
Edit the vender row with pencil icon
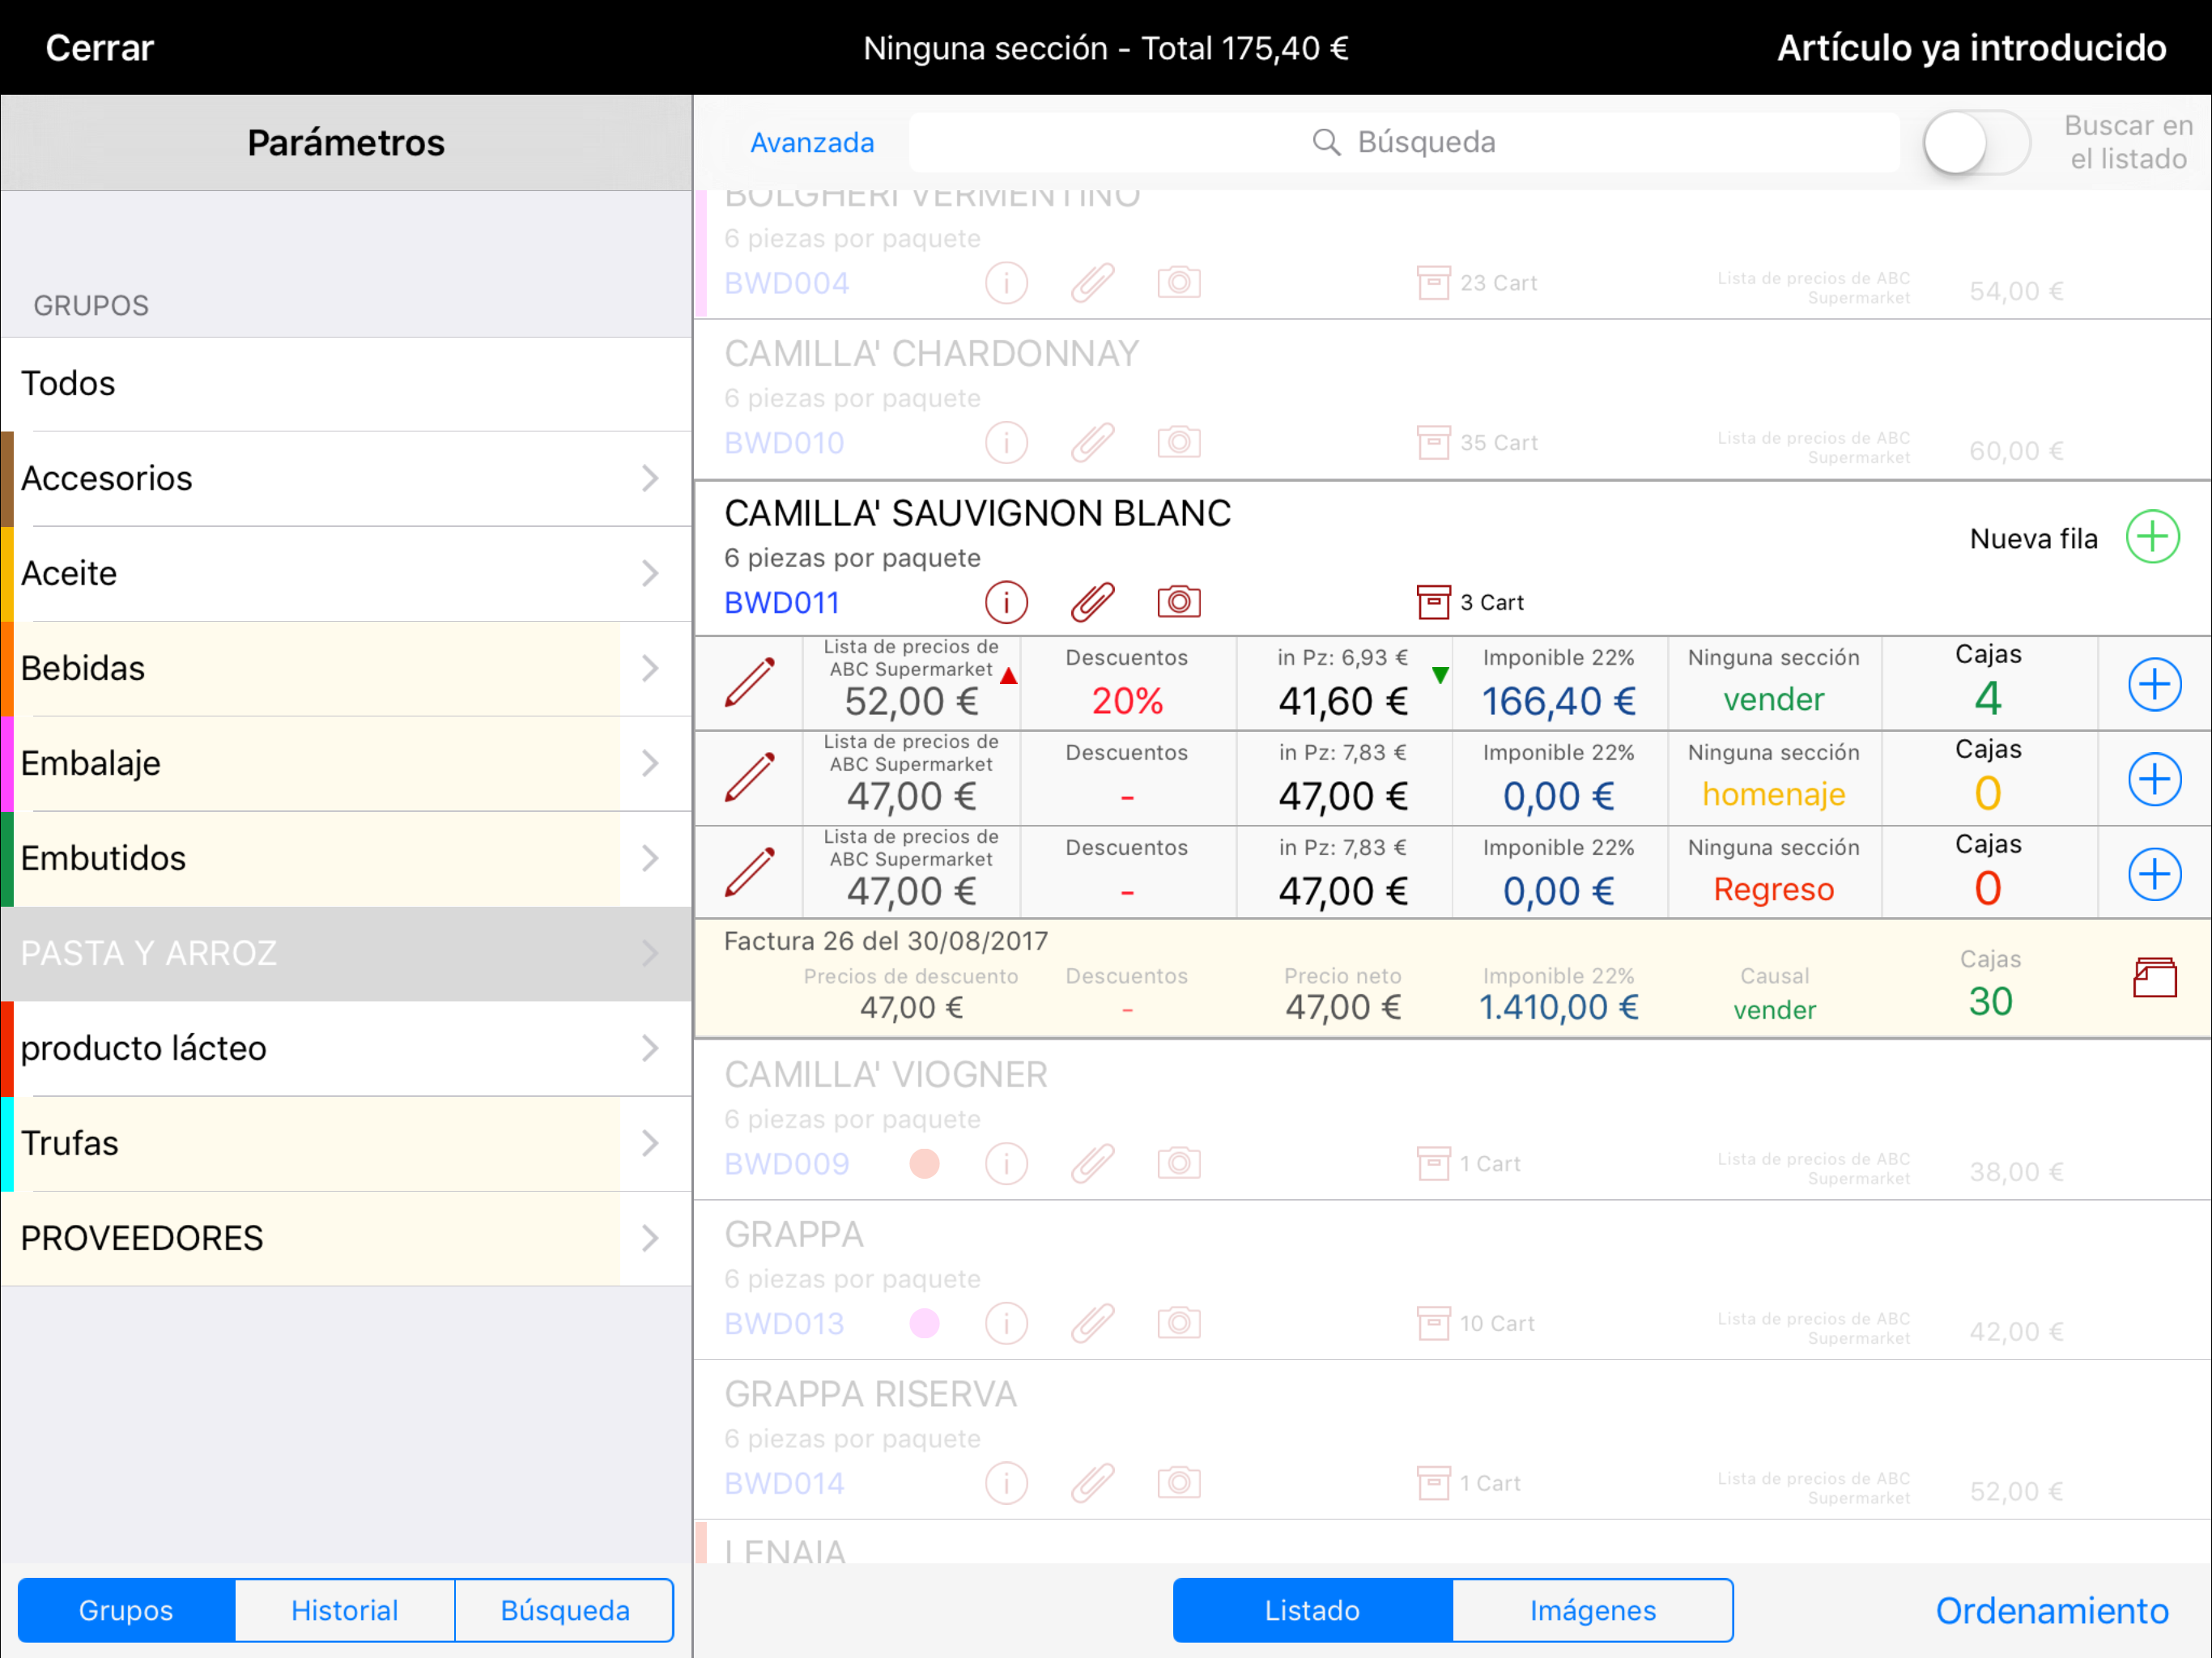[x=749, y=684]
